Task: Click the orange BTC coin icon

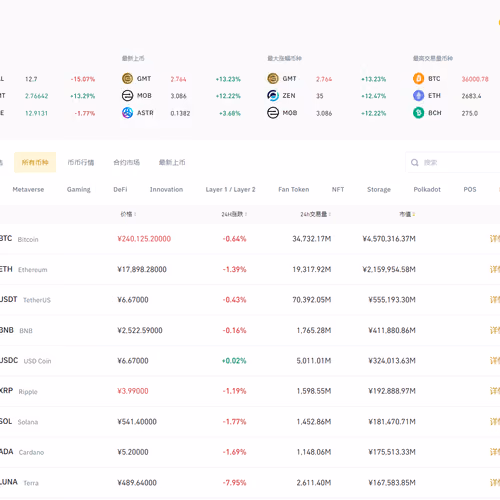Action: coord(418,79)
